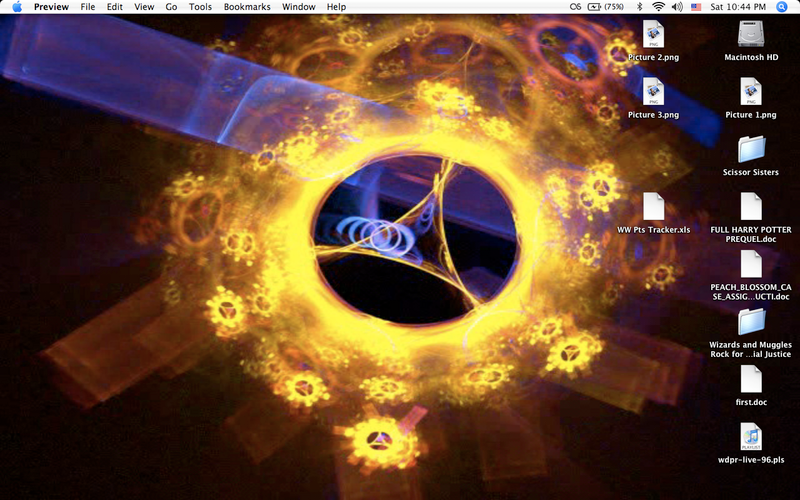Open Spotlight search magnifier icon

782,7
